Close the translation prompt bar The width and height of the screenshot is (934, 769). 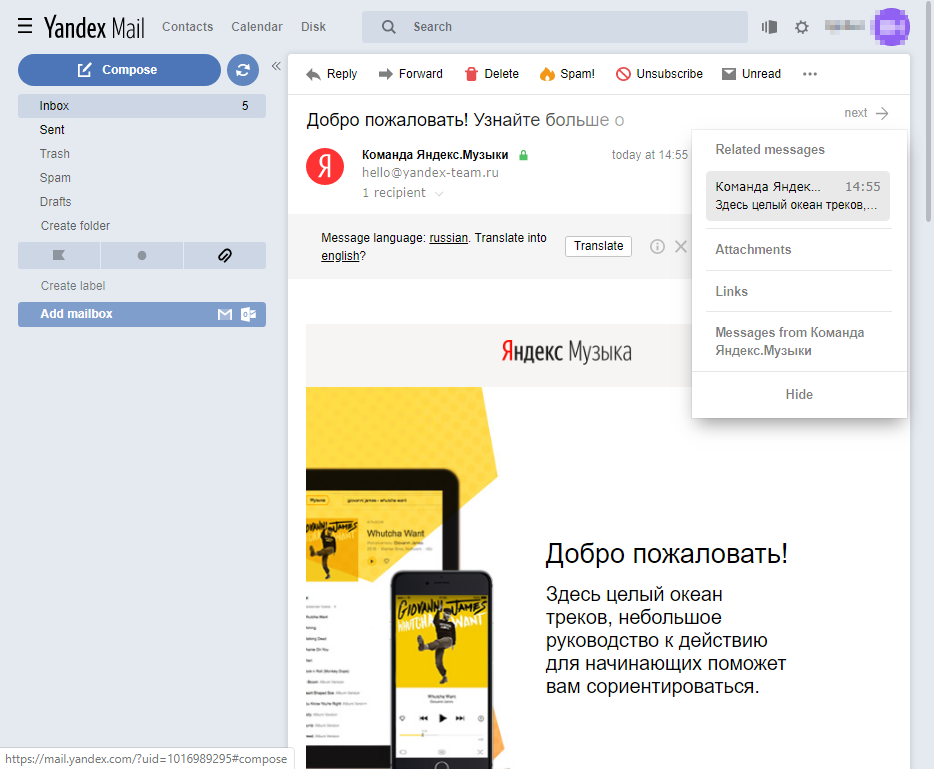point(681,246)
